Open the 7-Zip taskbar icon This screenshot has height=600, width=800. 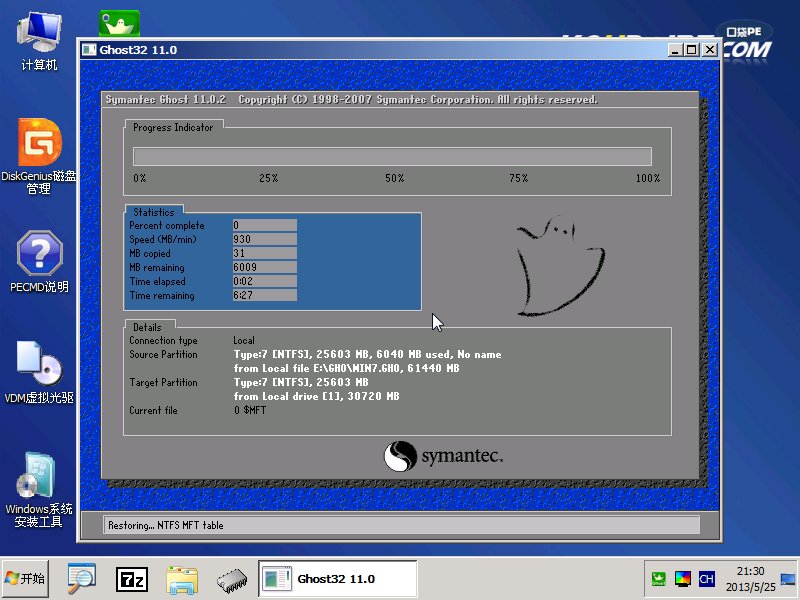click(x=131, y=578)
